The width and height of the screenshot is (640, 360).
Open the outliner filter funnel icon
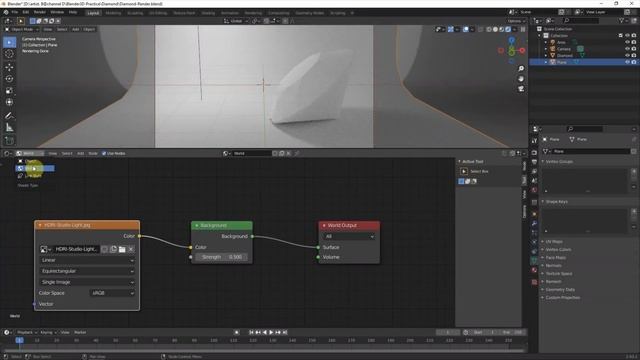click(x=622, y=20)
